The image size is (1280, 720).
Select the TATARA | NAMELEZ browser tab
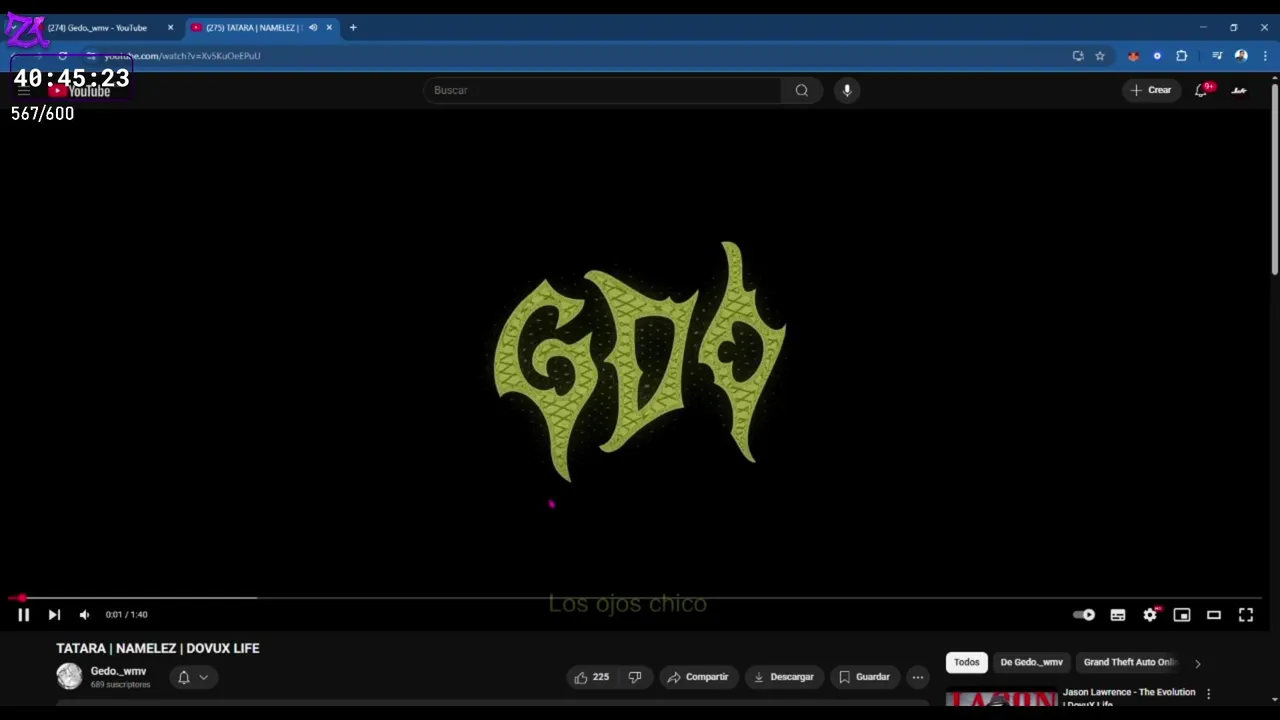pyautogui.click(x=253, y=28)
